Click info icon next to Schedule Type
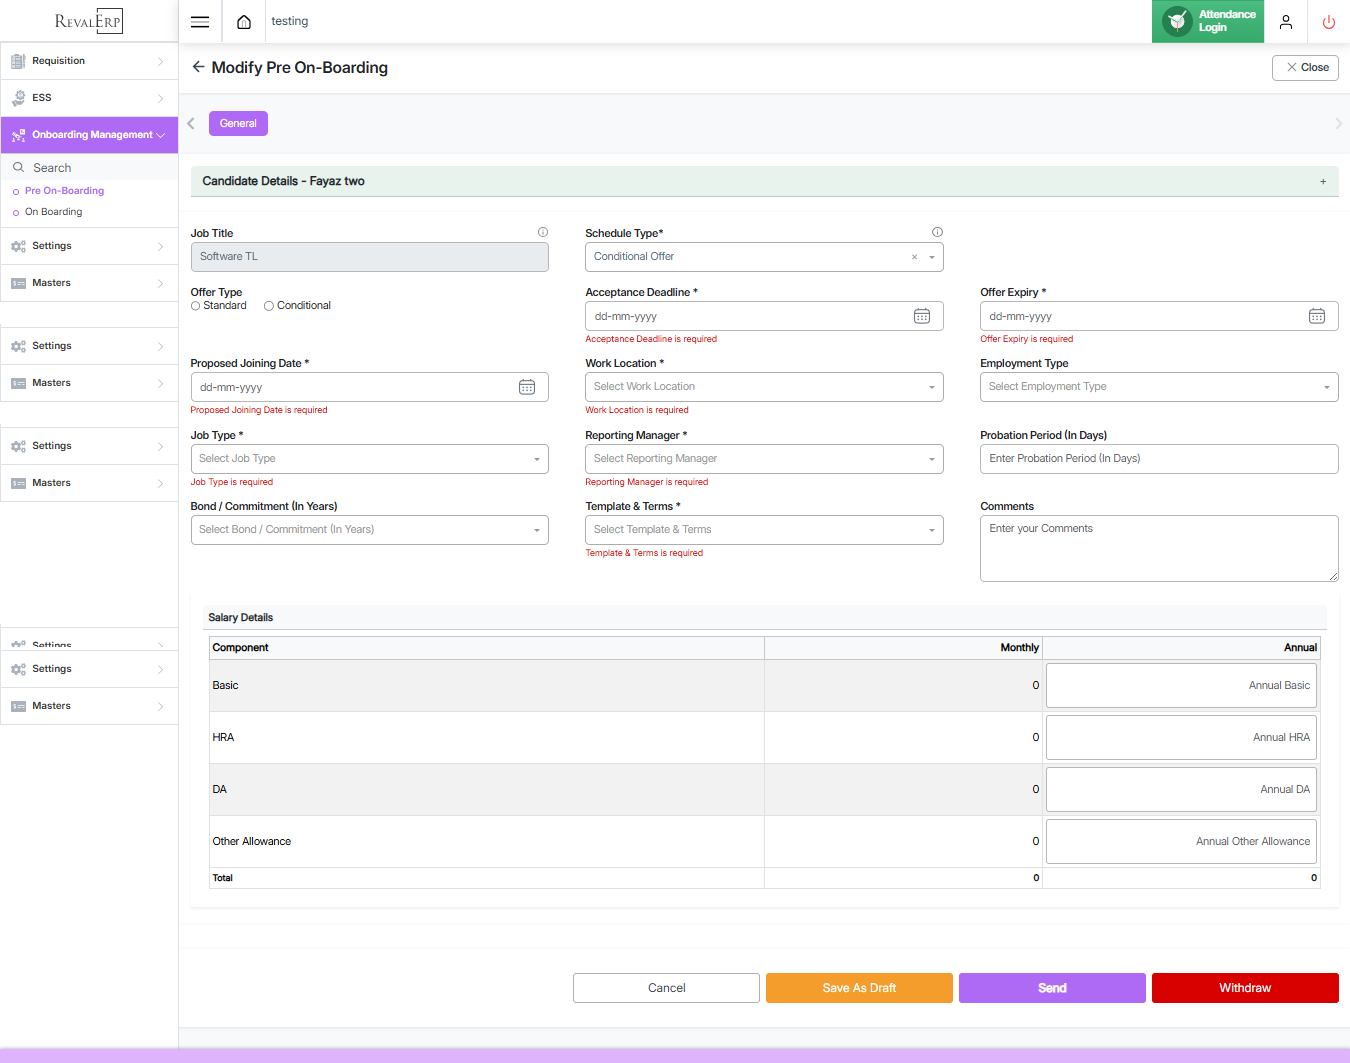The image size is (1350, 1063). coord(937,232)
